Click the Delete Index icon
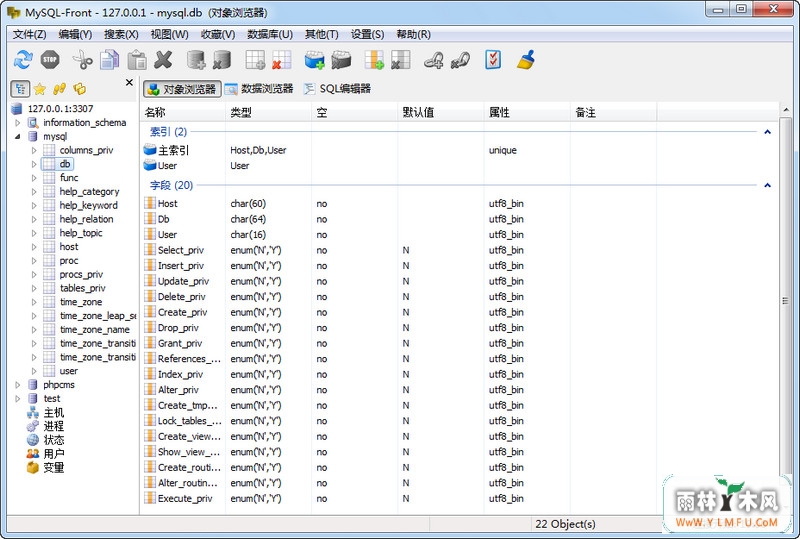Screen dimensions: 800x539 341,60
